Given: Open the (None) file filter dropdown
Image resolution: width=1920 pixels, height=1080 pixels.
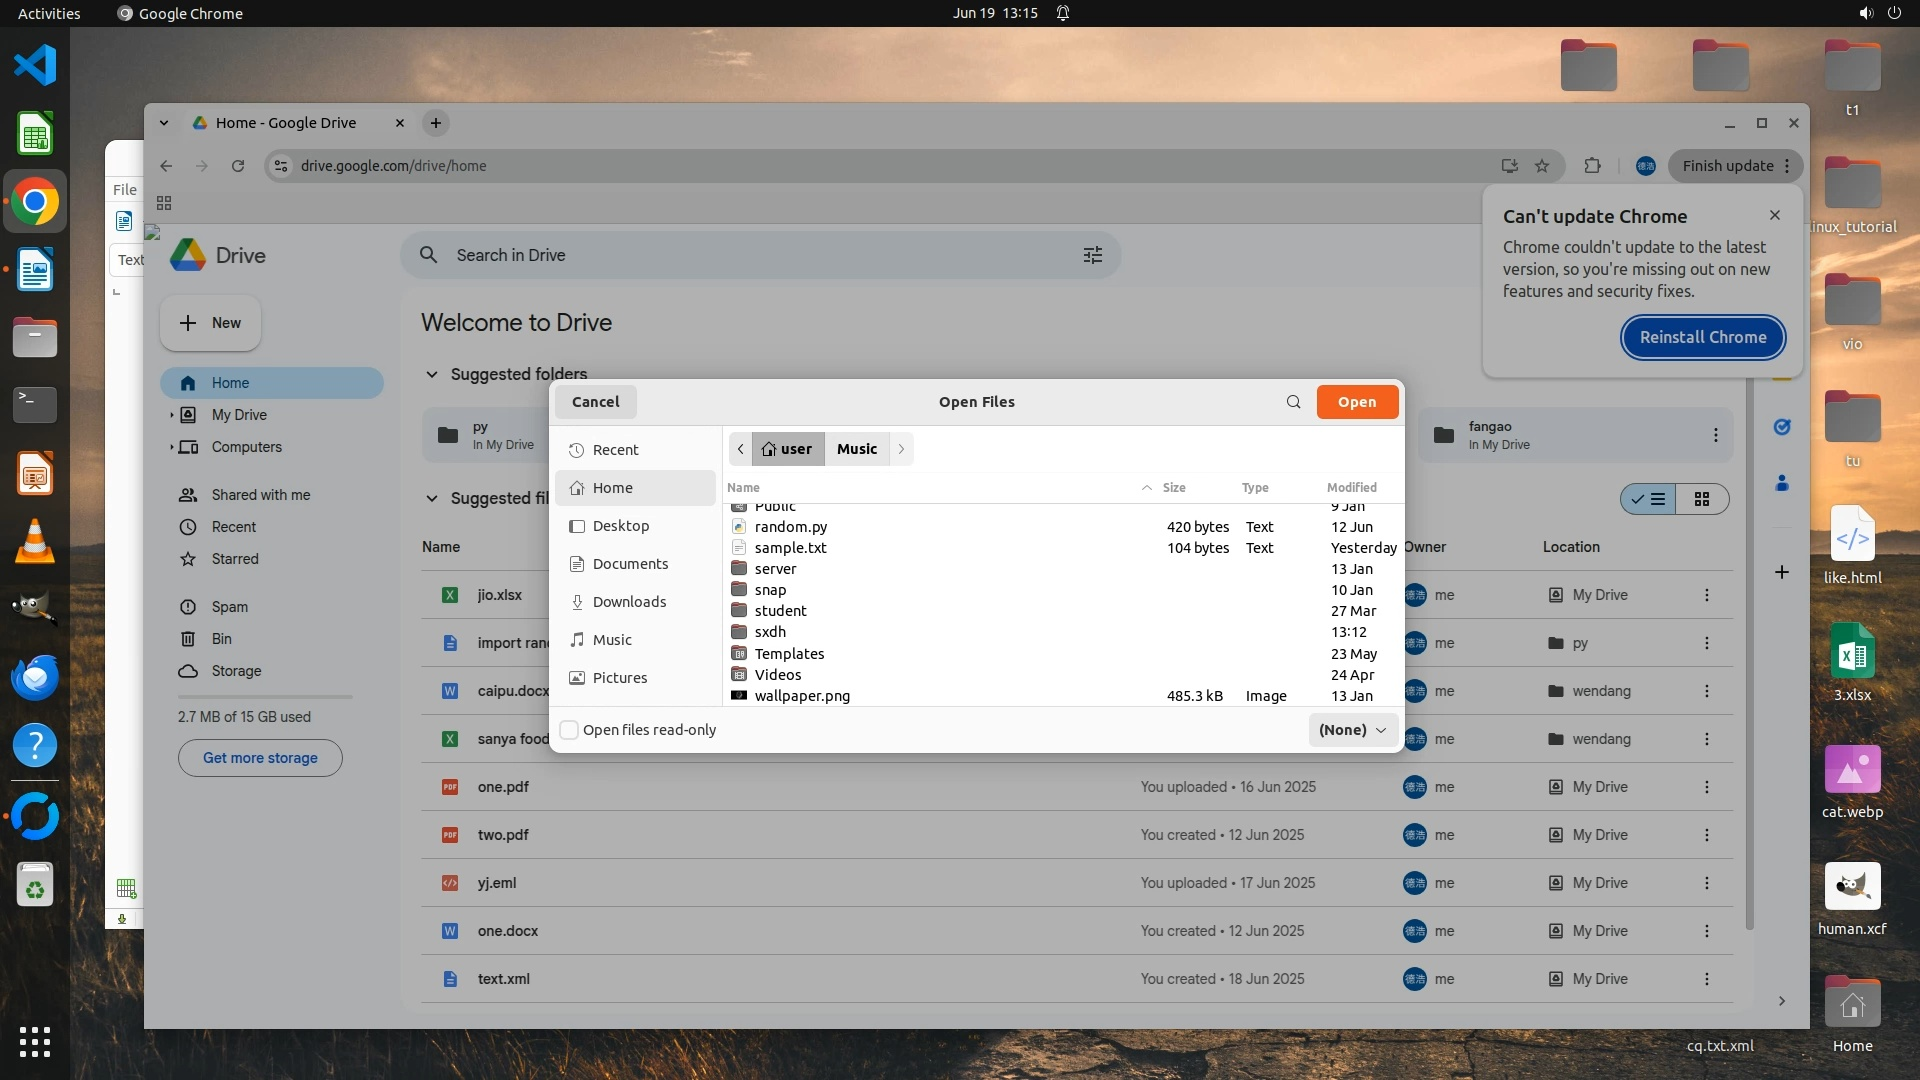Looking at the screenshot, I should click(1352, 730).
